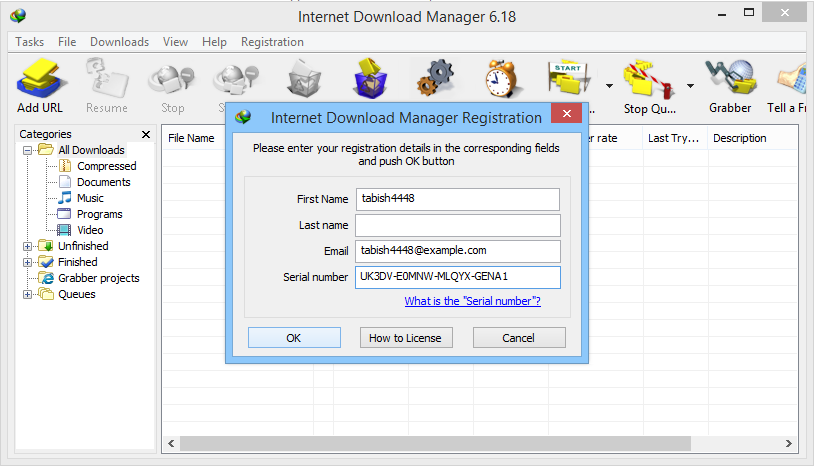Click Cancel in the Registration dialog
This screenshot has width=815, height=467.
pyautogui.click(x=519, y=338)
